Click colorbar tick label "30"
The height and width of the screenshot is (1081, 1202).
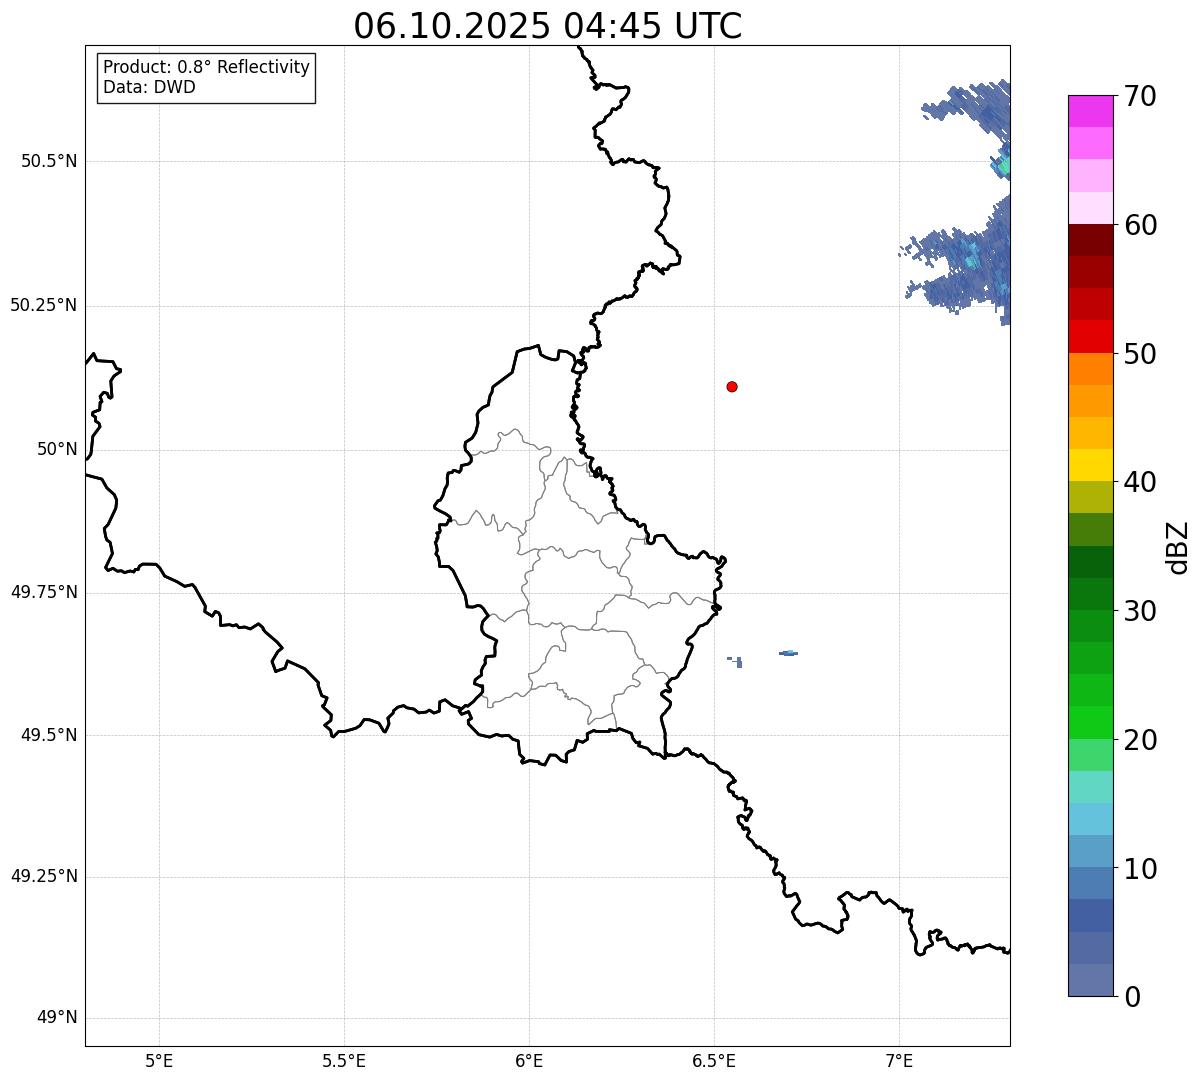[1140, 611]
